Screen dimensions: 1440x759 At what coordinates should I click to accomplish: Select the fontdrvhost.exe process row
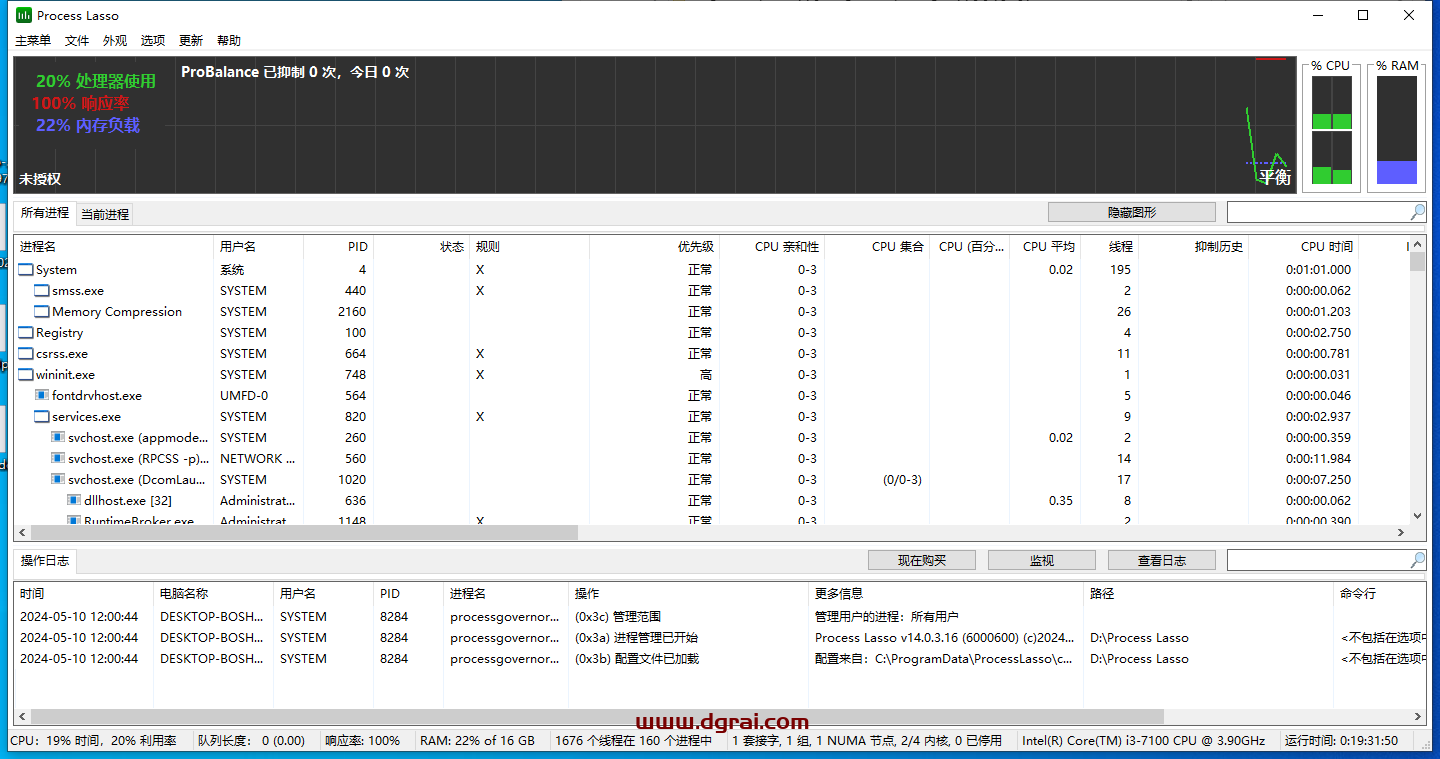711,396
